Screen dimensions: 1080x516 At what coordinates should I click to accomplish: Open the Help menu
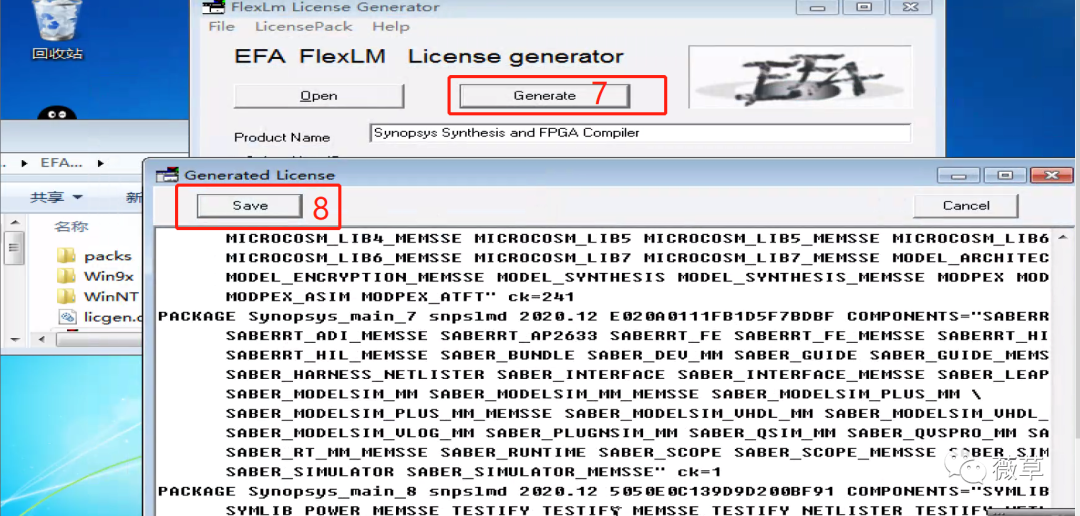click(x=391, y=27)
